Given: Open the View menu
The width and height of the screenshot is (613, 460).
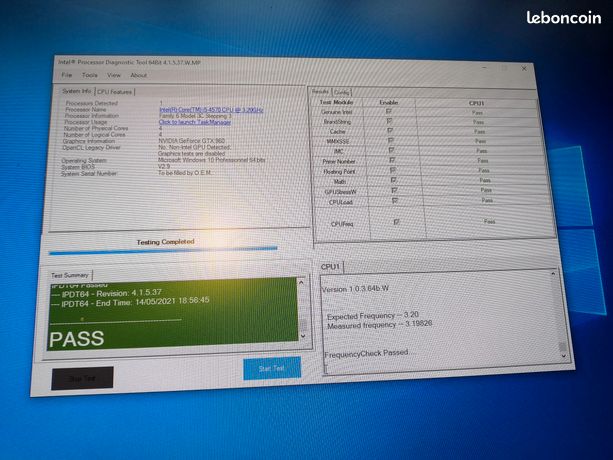Looking at the screenshot, I should (x=114, y=75).
